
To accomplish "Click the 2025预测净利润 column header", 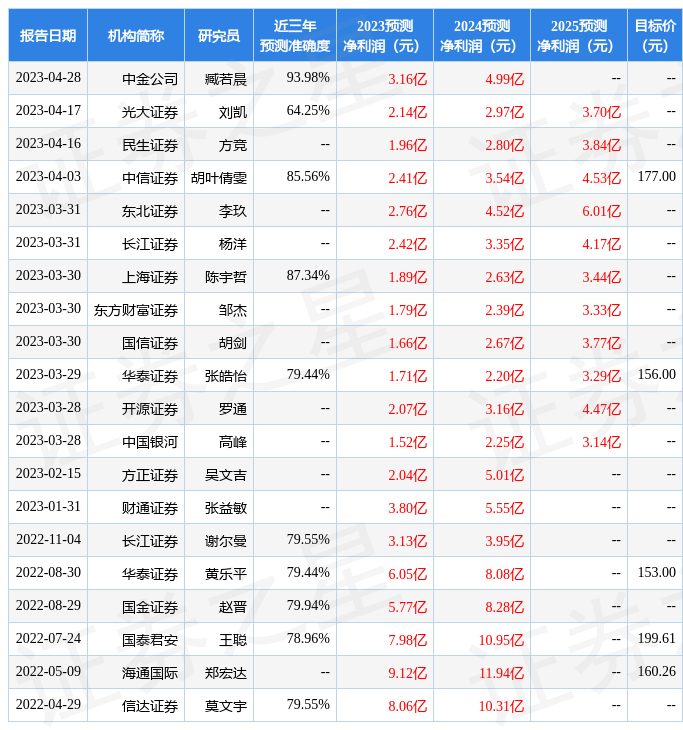I will (578, 36).
